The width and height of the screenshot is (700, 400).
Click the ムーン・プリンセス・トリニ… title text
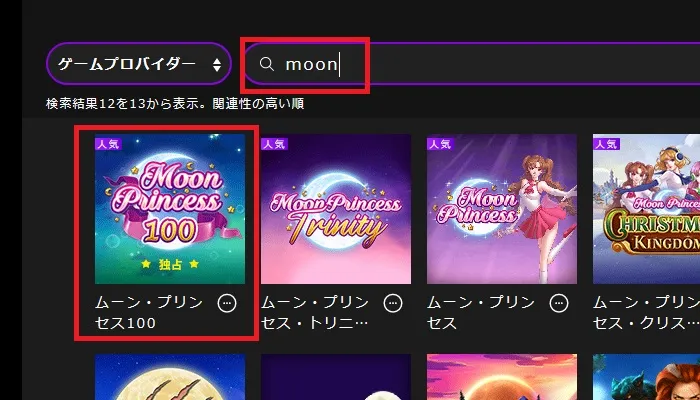pyautogui.click(x=315, y=312)
